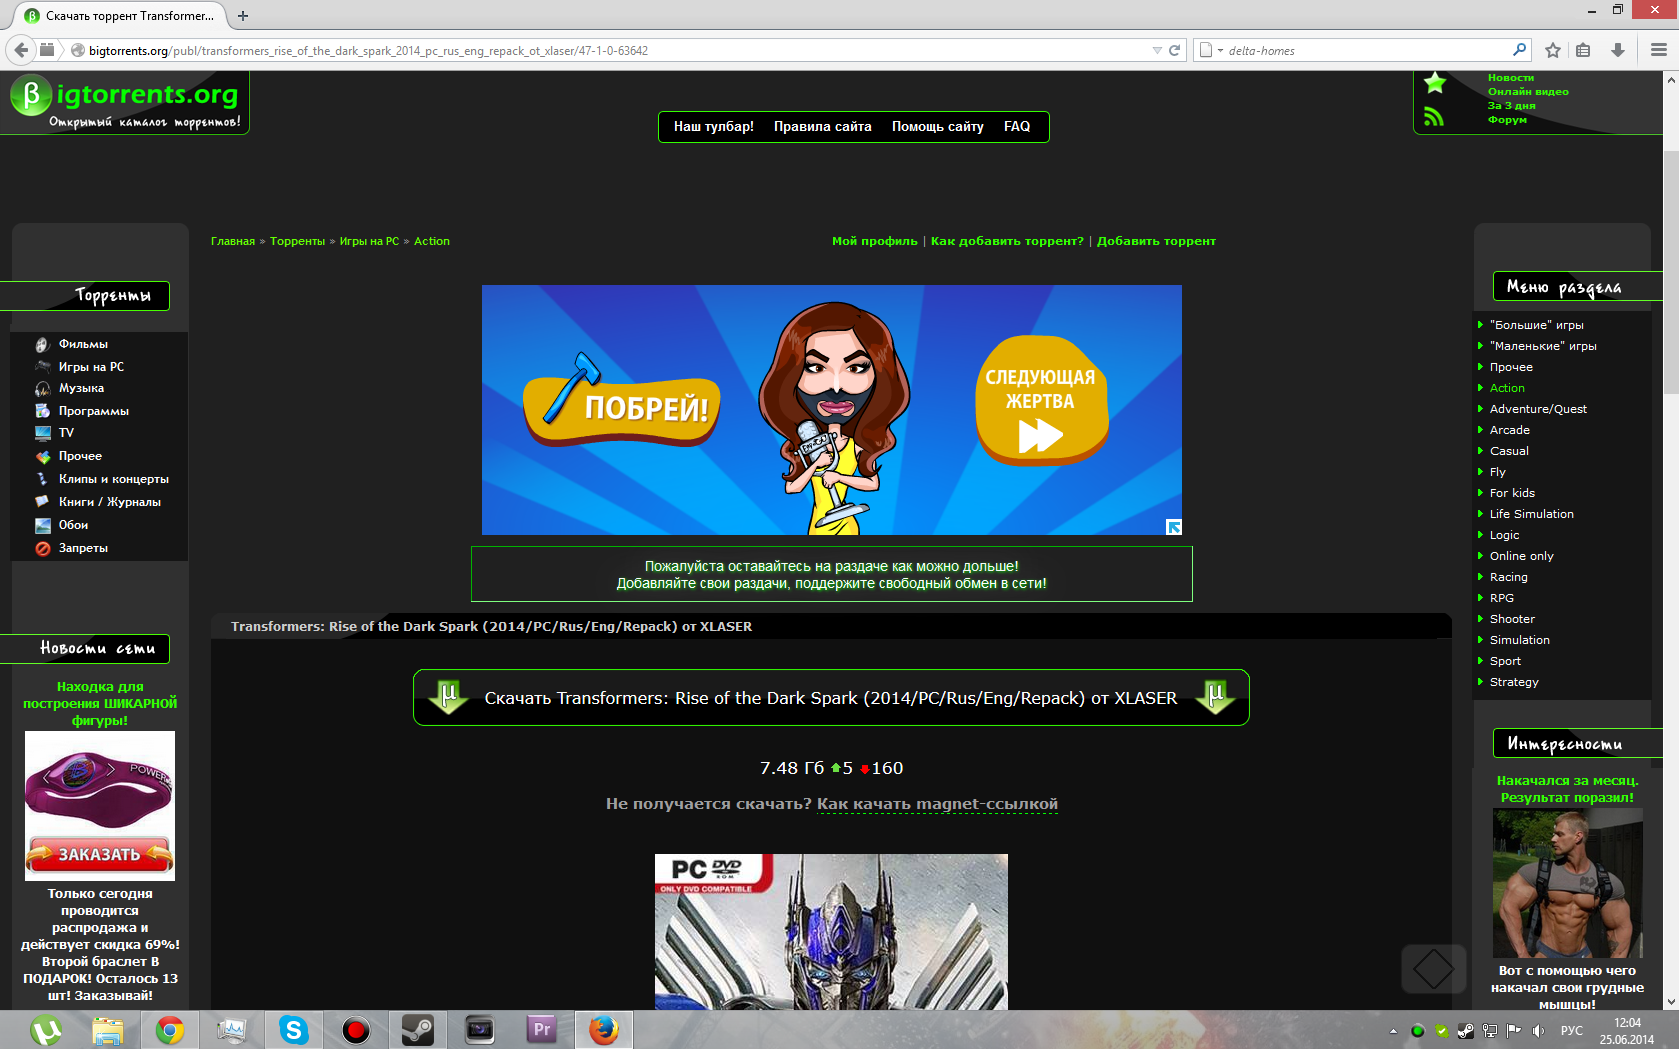1679x1049 pixels.
Task: Show hidden system tray icons
Action: tap(1393, 1031)
